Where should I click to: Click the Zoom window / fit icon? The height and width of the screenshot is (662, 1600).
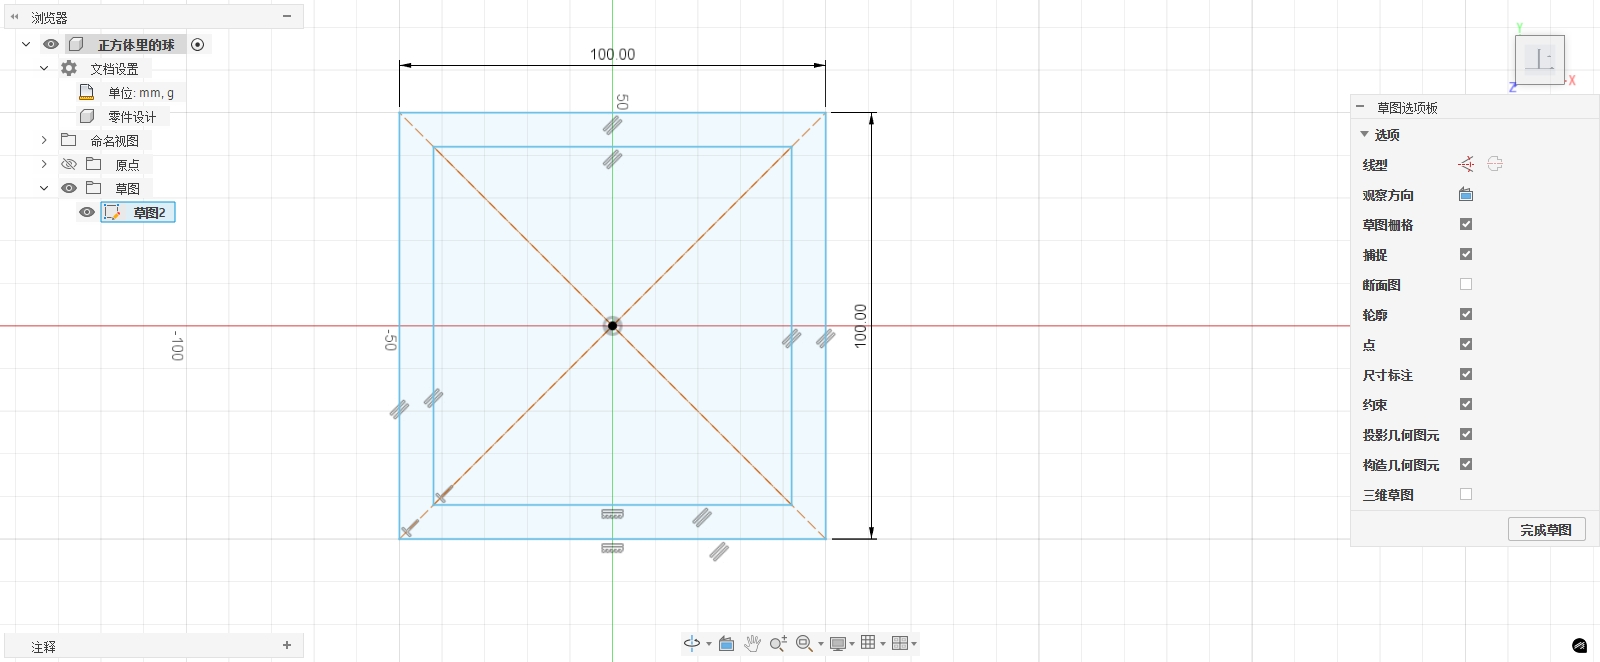[x=804, y=643]
